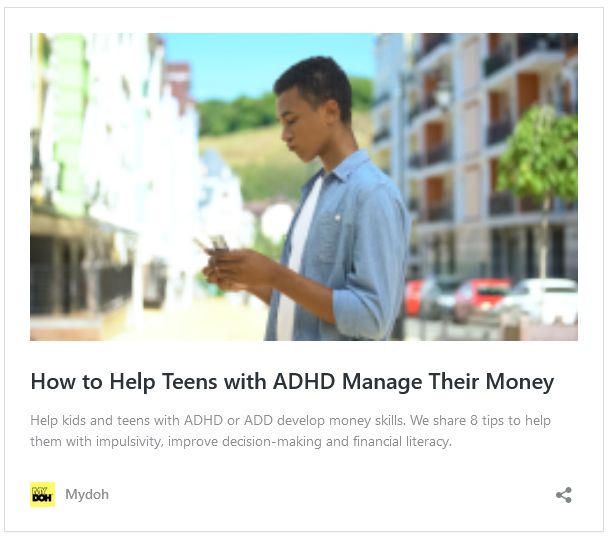Click the article description paragraph

pos(291,431)
